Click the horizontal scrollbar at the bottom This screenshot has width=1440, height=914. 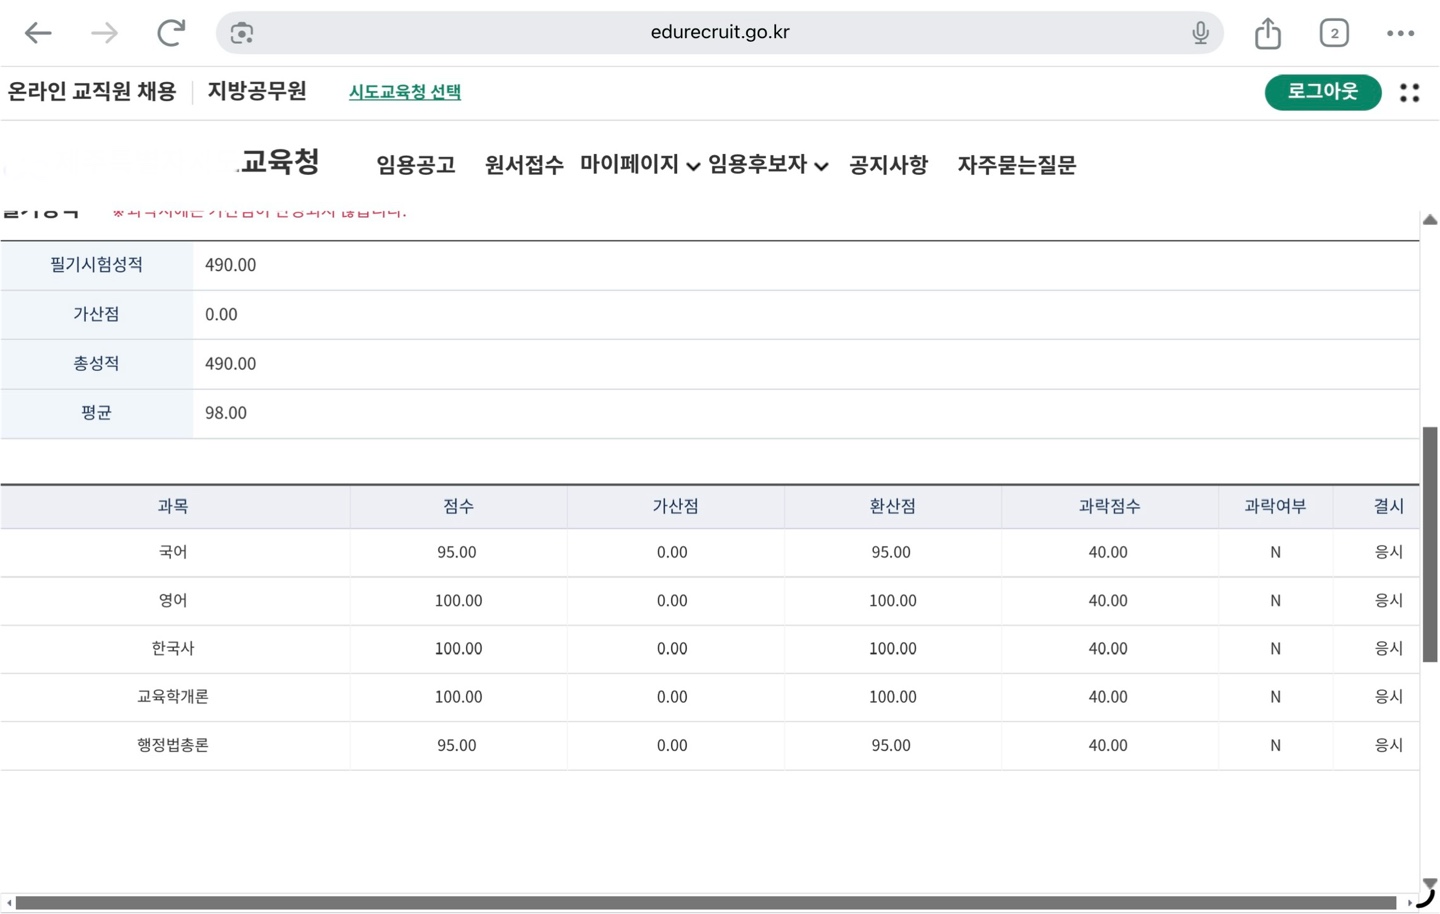pos(706,903)
